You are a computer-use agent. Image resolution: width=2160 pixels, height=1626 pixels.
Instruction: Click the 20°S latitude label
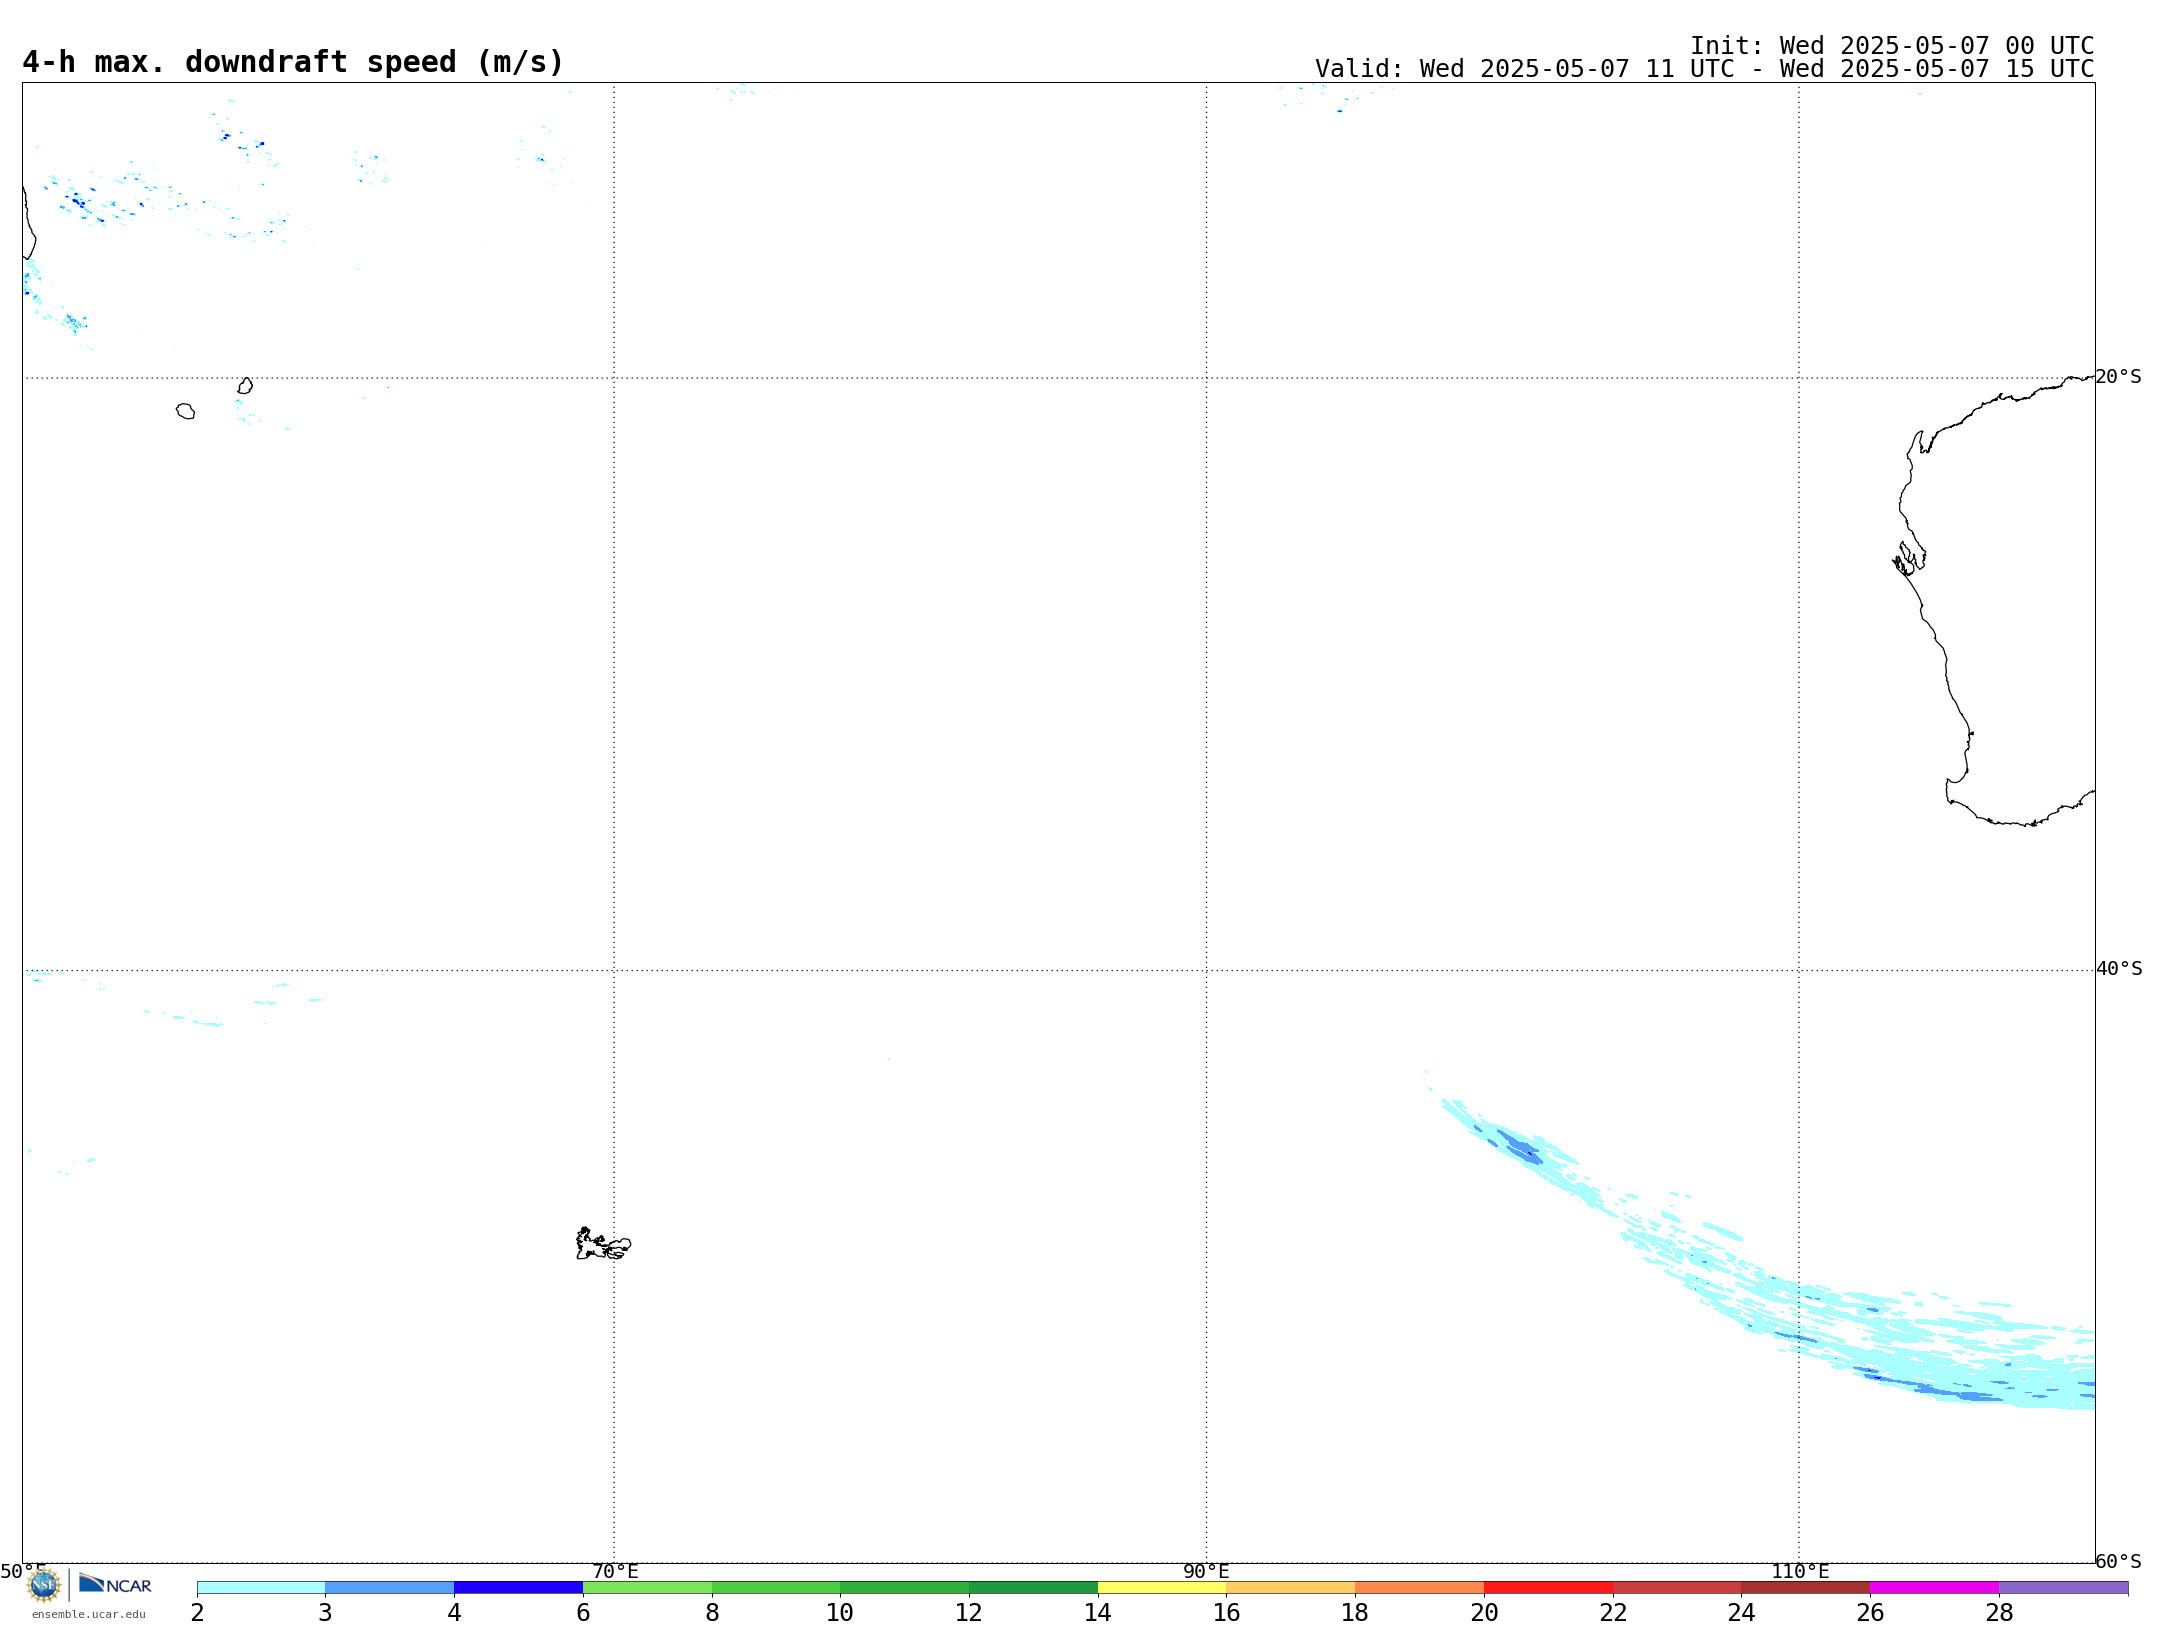(x=2119, y=377)
